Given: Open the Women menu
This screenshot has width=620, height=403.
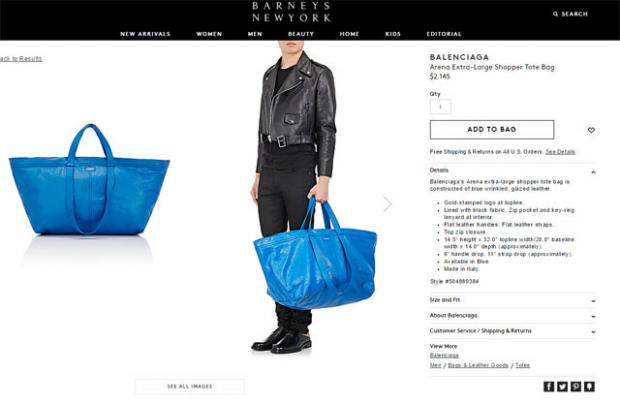Looking at the screenshot, I should coord(209,34).
